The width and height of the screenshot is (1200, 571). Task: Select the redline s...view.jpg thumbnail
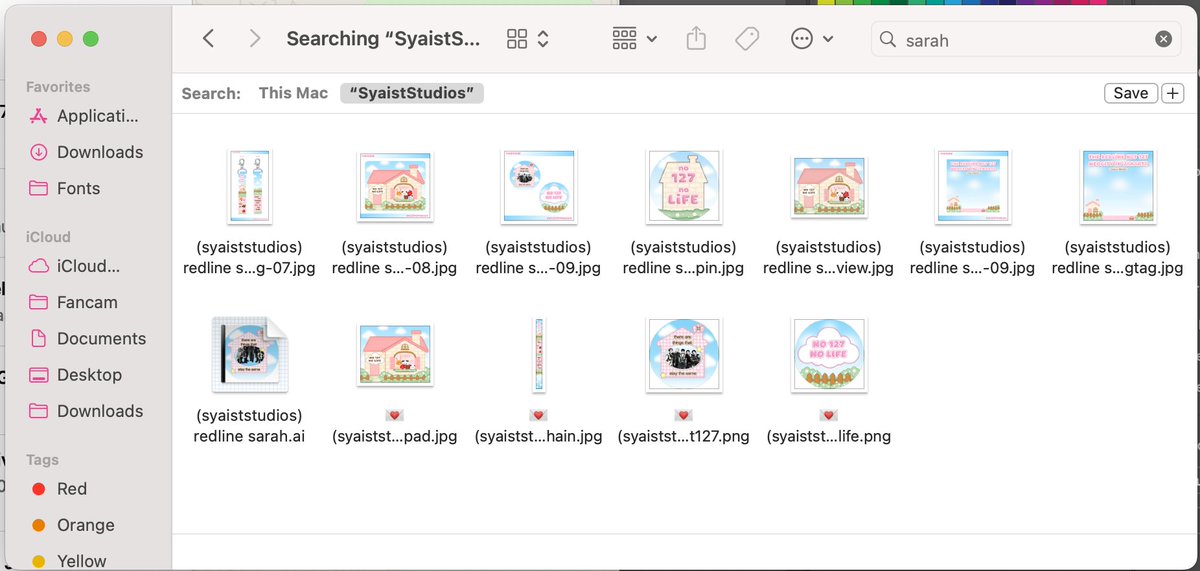[829, 186]
